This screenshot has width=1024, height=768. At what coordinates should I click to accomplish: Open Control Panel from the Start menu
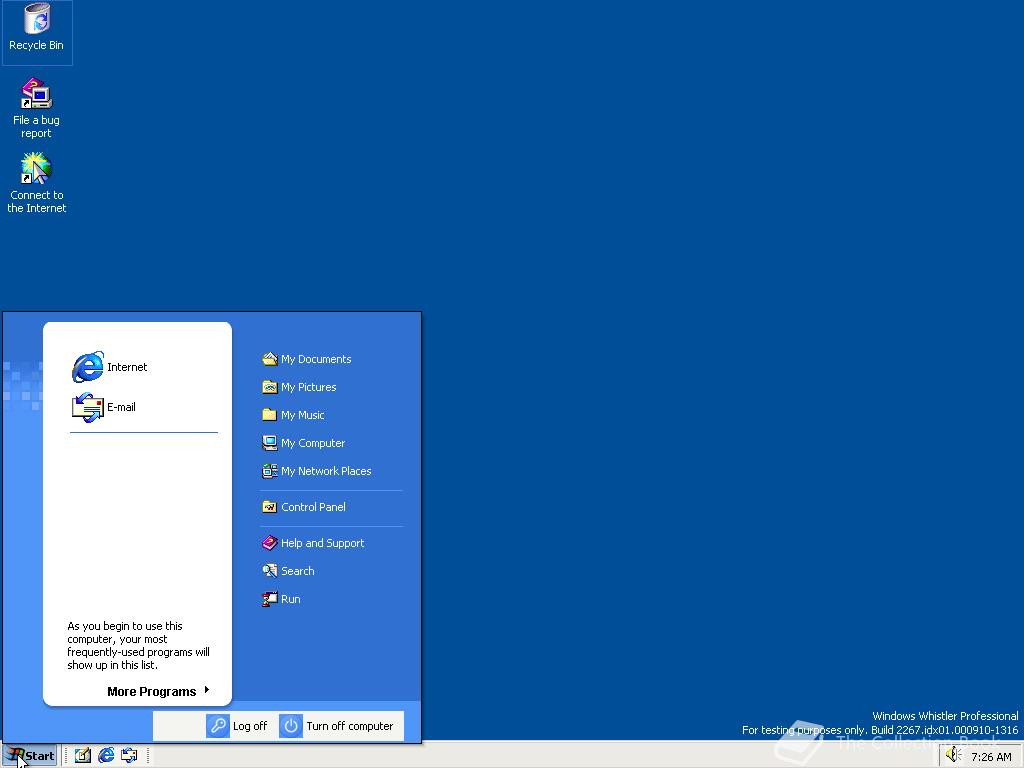point(304,507)
